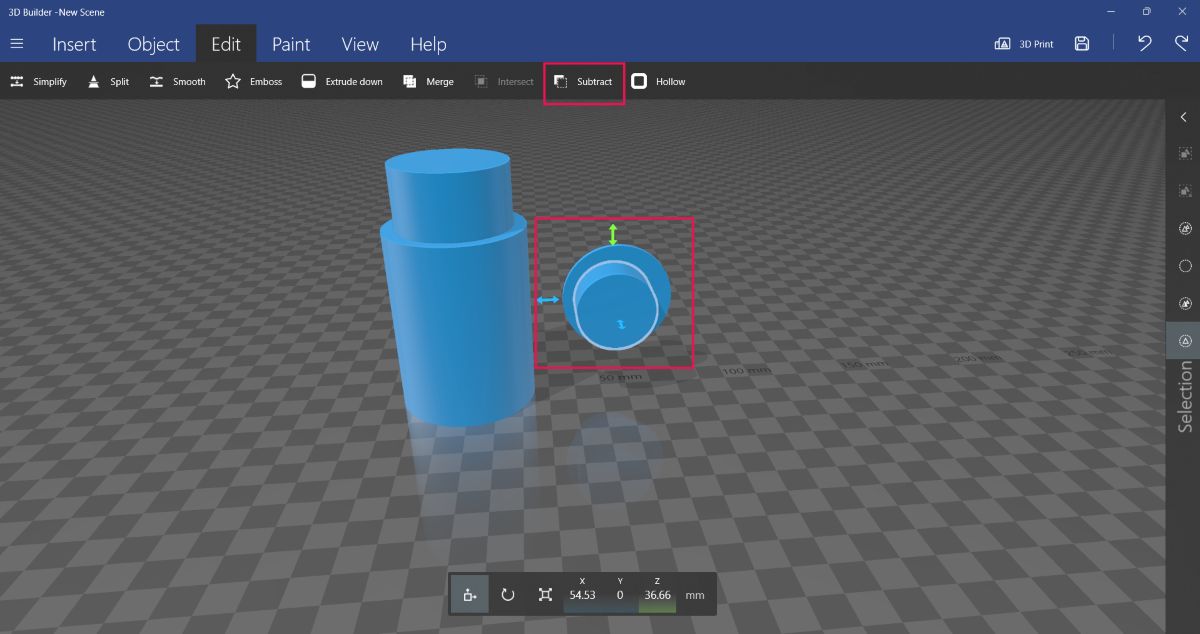
Task: Select the Emboss tool
Action: 252,81
